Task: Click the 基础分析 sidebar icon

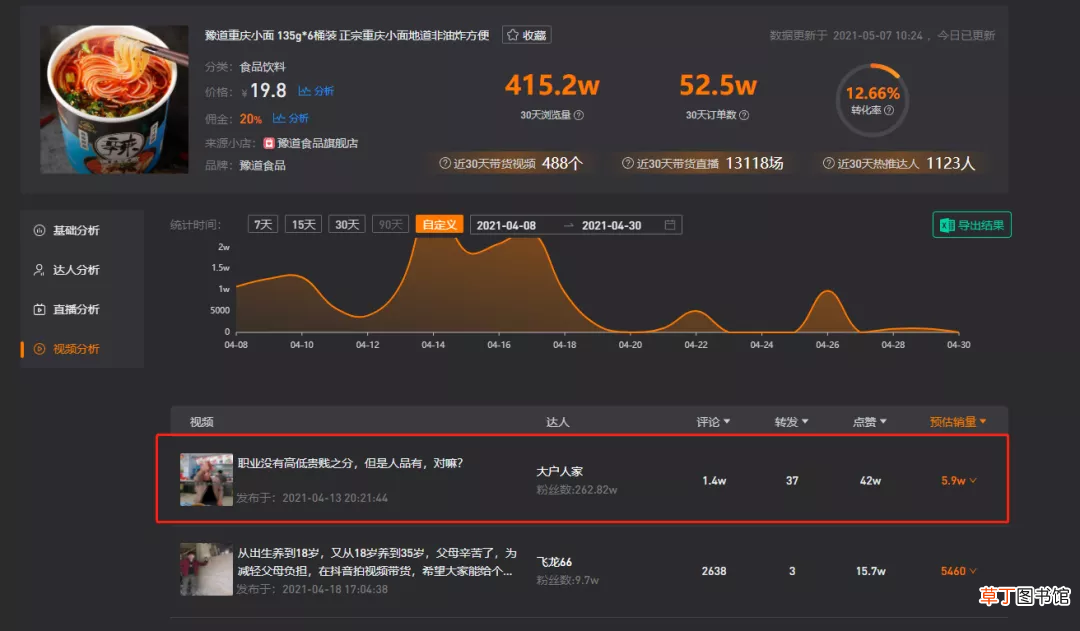Action: tap(39, 230)
